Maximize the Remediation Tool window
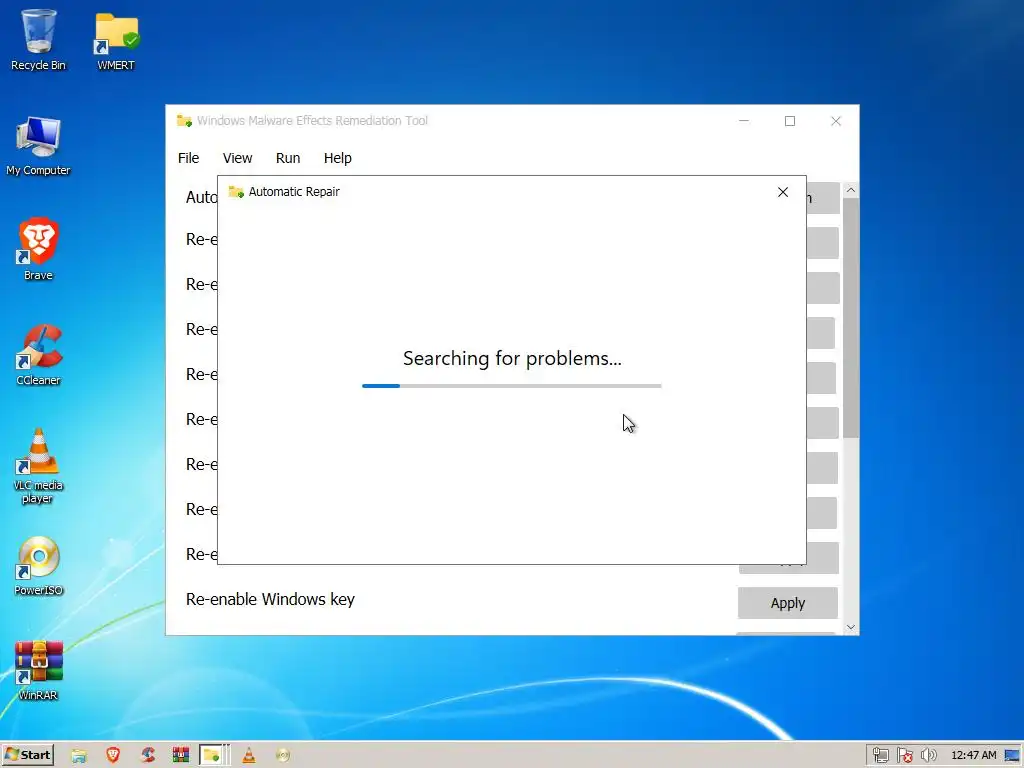Viewport: 1024px width, 768px height. tap(790, 121)
